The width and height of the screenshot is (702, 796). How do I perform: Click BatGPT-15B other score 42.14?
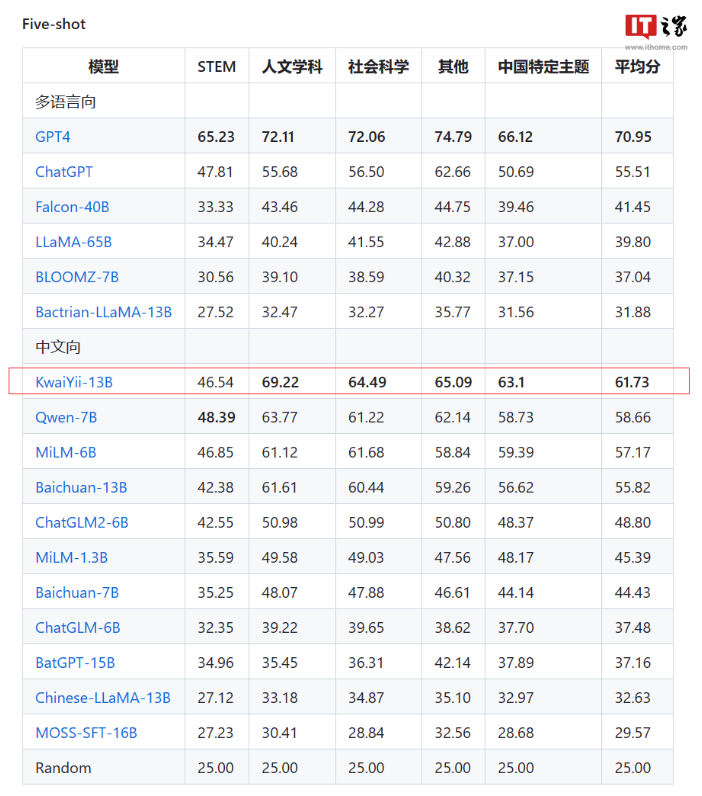coord(453,662)
